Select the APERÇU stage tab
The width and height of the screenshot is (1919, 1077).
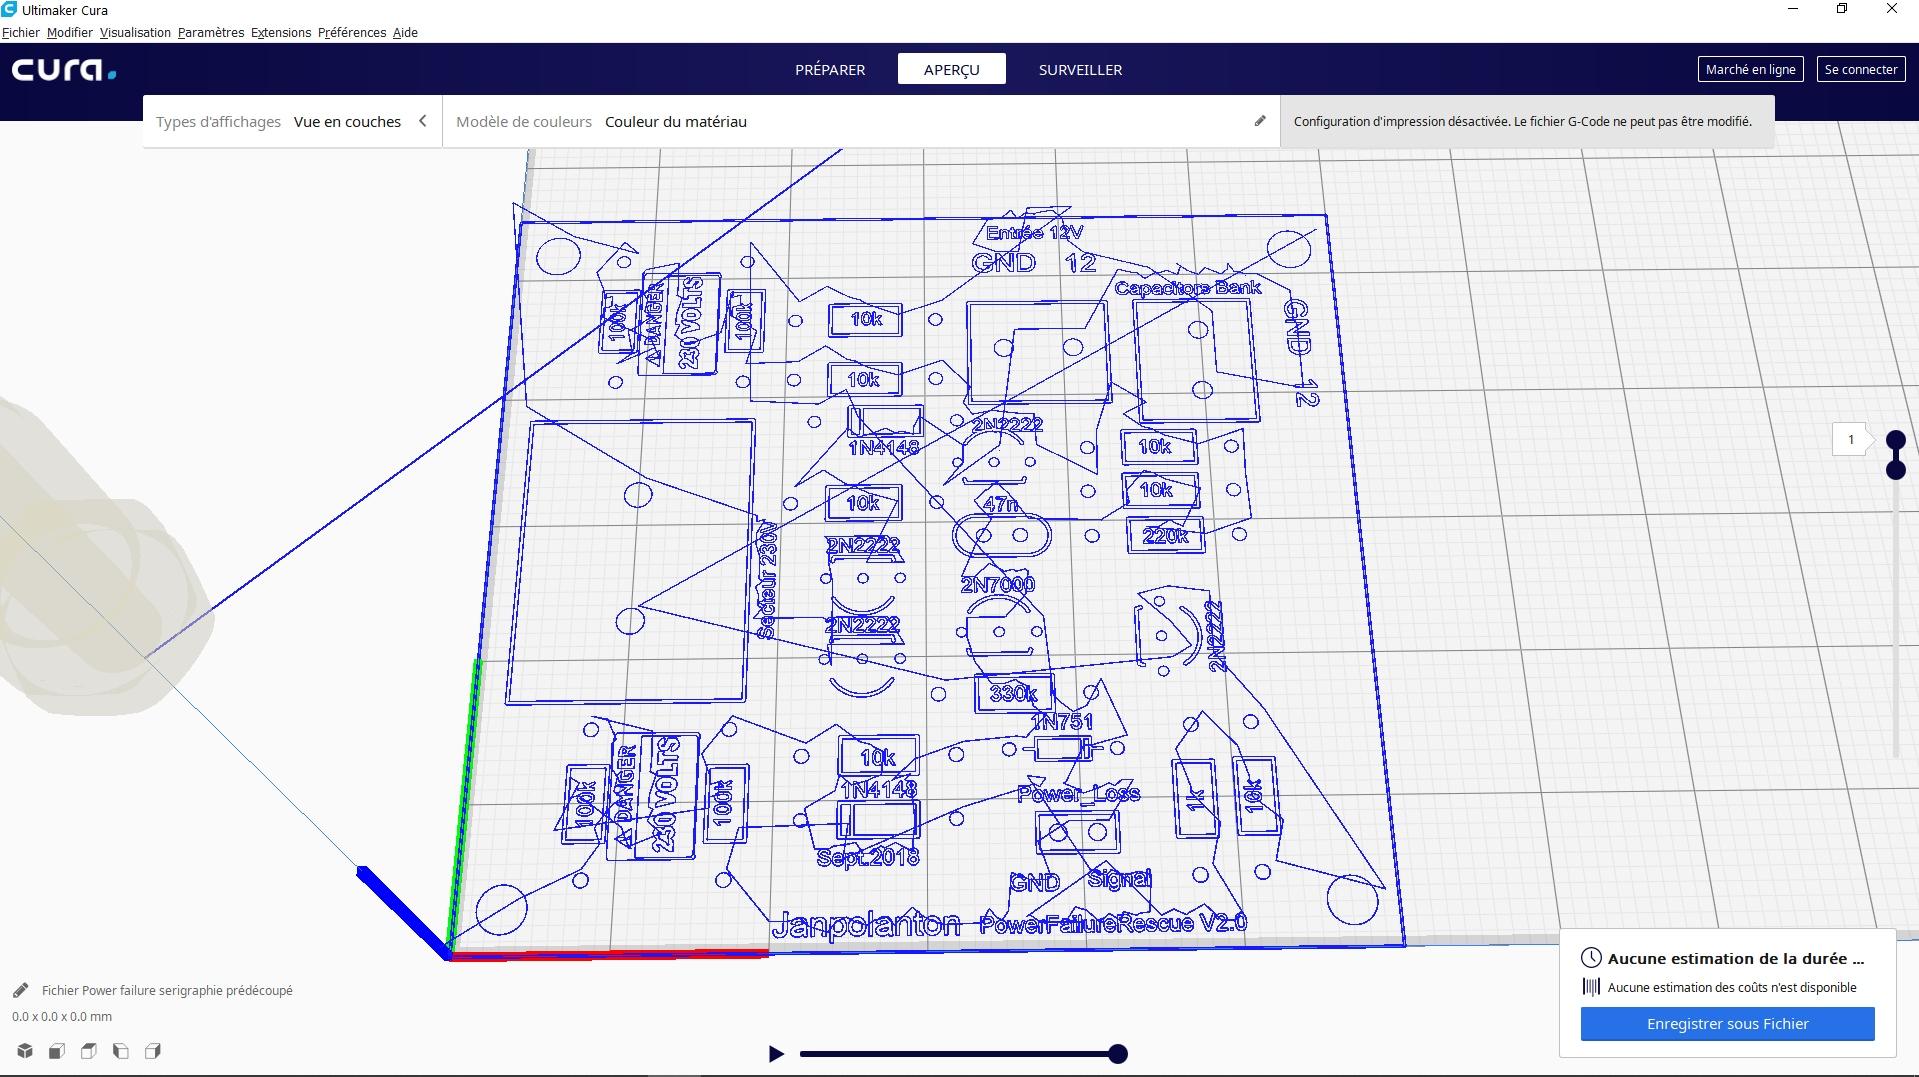pyautogui.click(x=952, y=69)
